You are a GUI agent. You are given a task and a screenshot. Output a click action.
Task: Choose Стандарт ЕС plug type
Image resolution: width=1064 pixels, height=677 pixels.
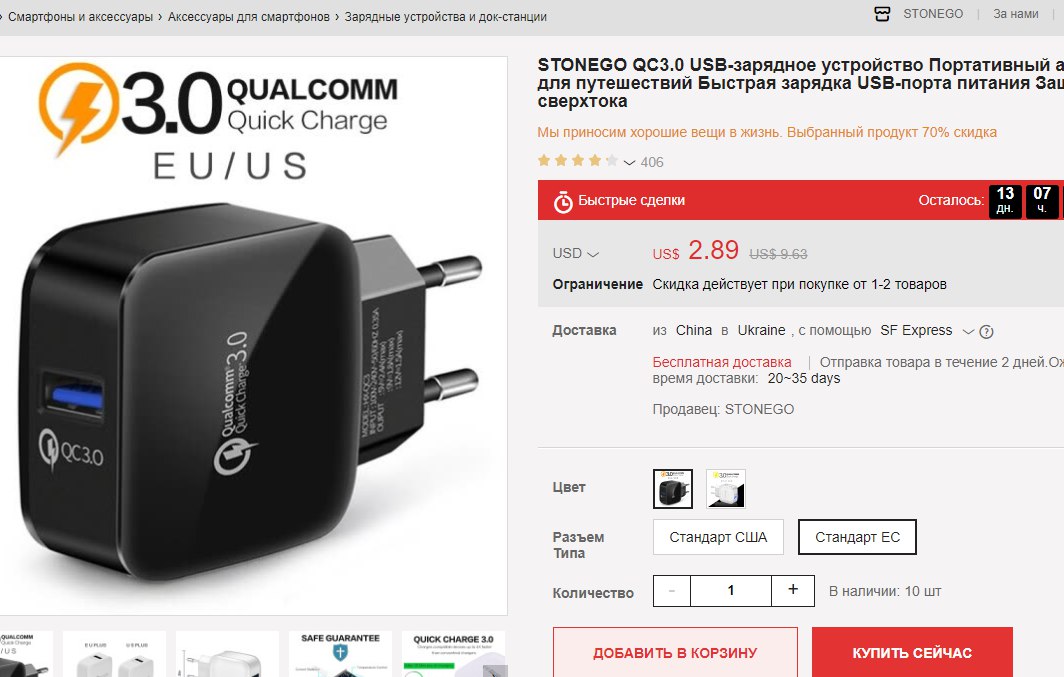pyautogui.click(x=857, y=537)
